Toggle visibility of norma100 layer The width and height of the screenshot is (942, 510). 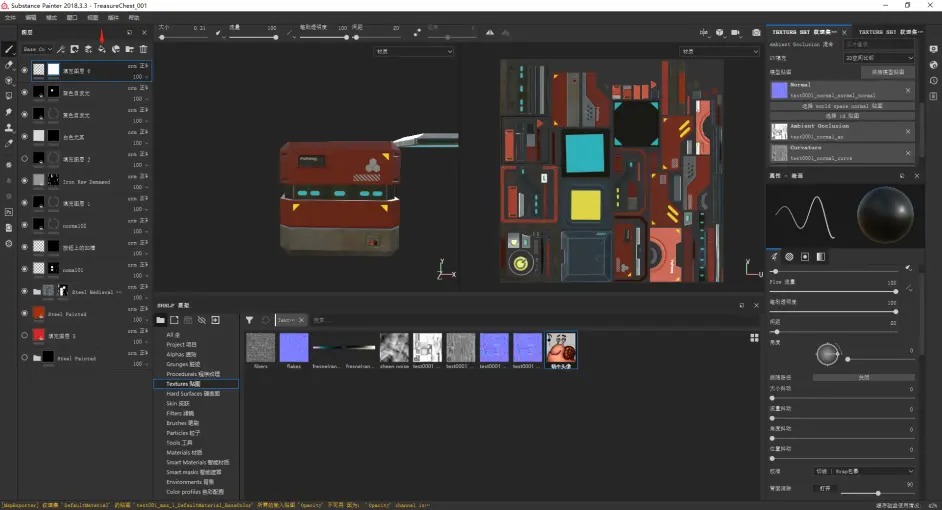click(x=24, y=225)
